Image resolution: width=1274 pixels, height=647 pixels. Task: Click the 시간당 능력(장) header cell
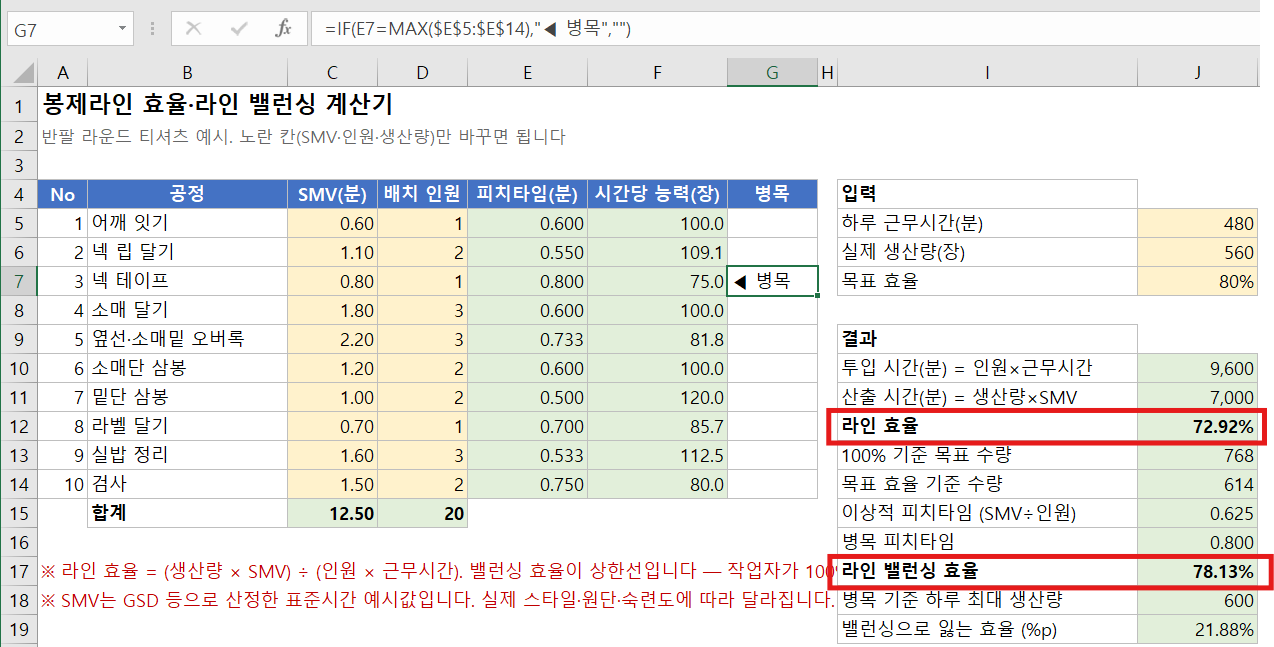pyautogui.click(x=657, y=194)
